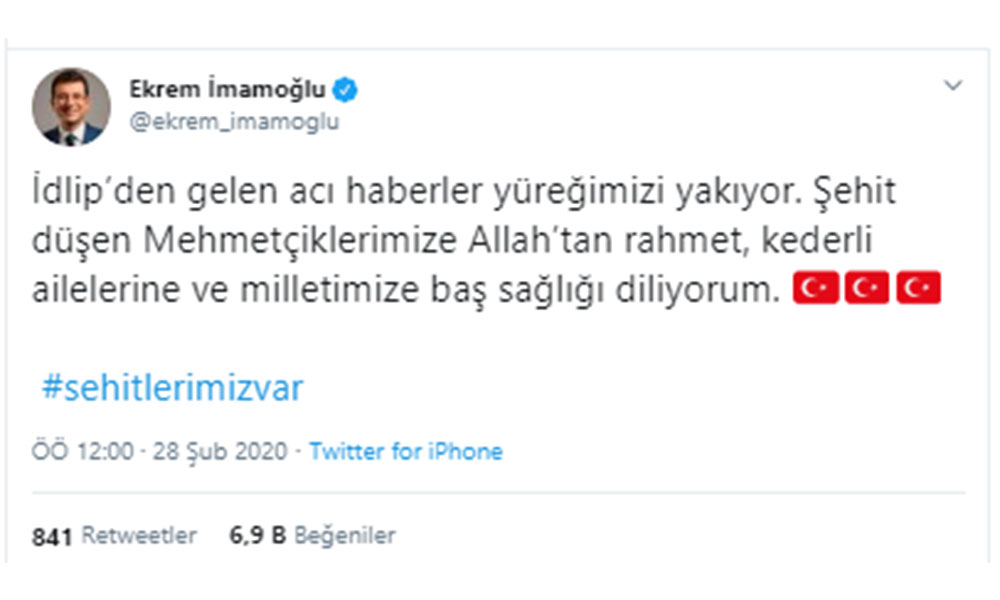Open the Ekrem İmamoğlu display name link

227,90
